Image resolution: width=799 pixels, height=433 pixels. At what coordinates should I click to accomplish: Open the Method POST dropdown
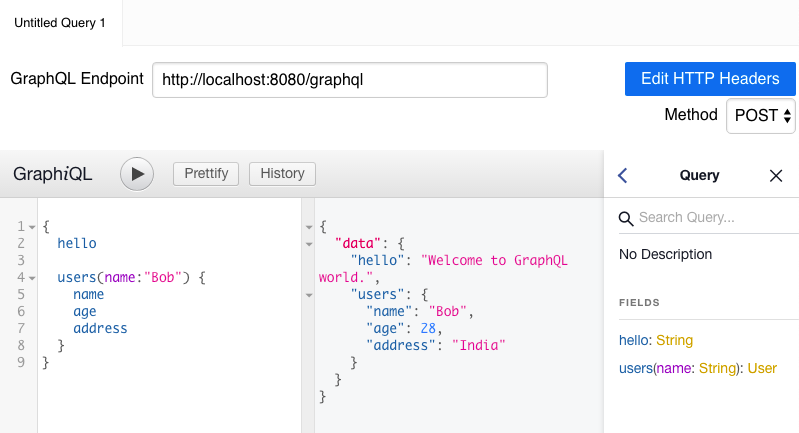(761, 116)
